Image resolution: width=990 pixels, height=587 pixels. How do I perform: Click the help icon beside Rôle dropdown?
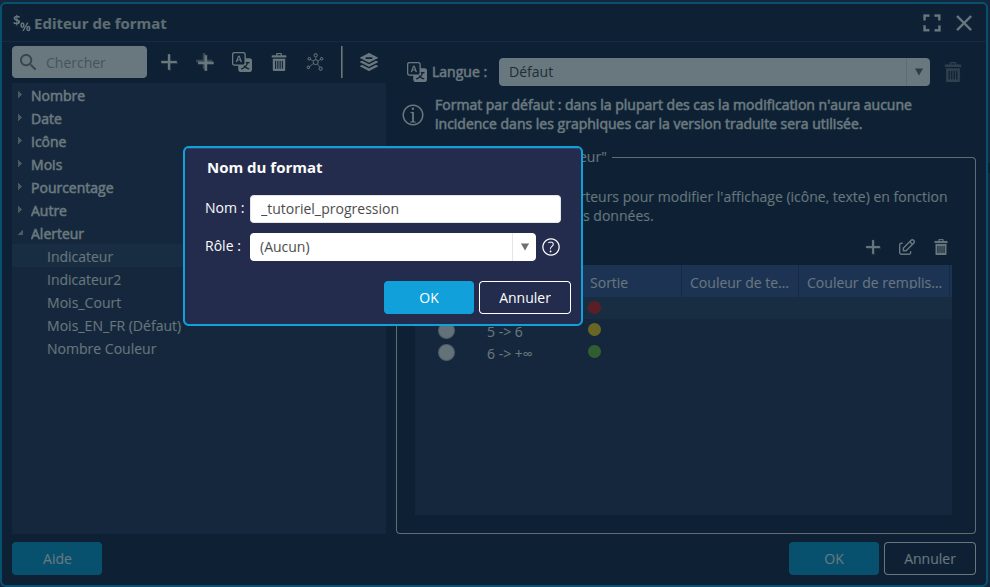550,247
